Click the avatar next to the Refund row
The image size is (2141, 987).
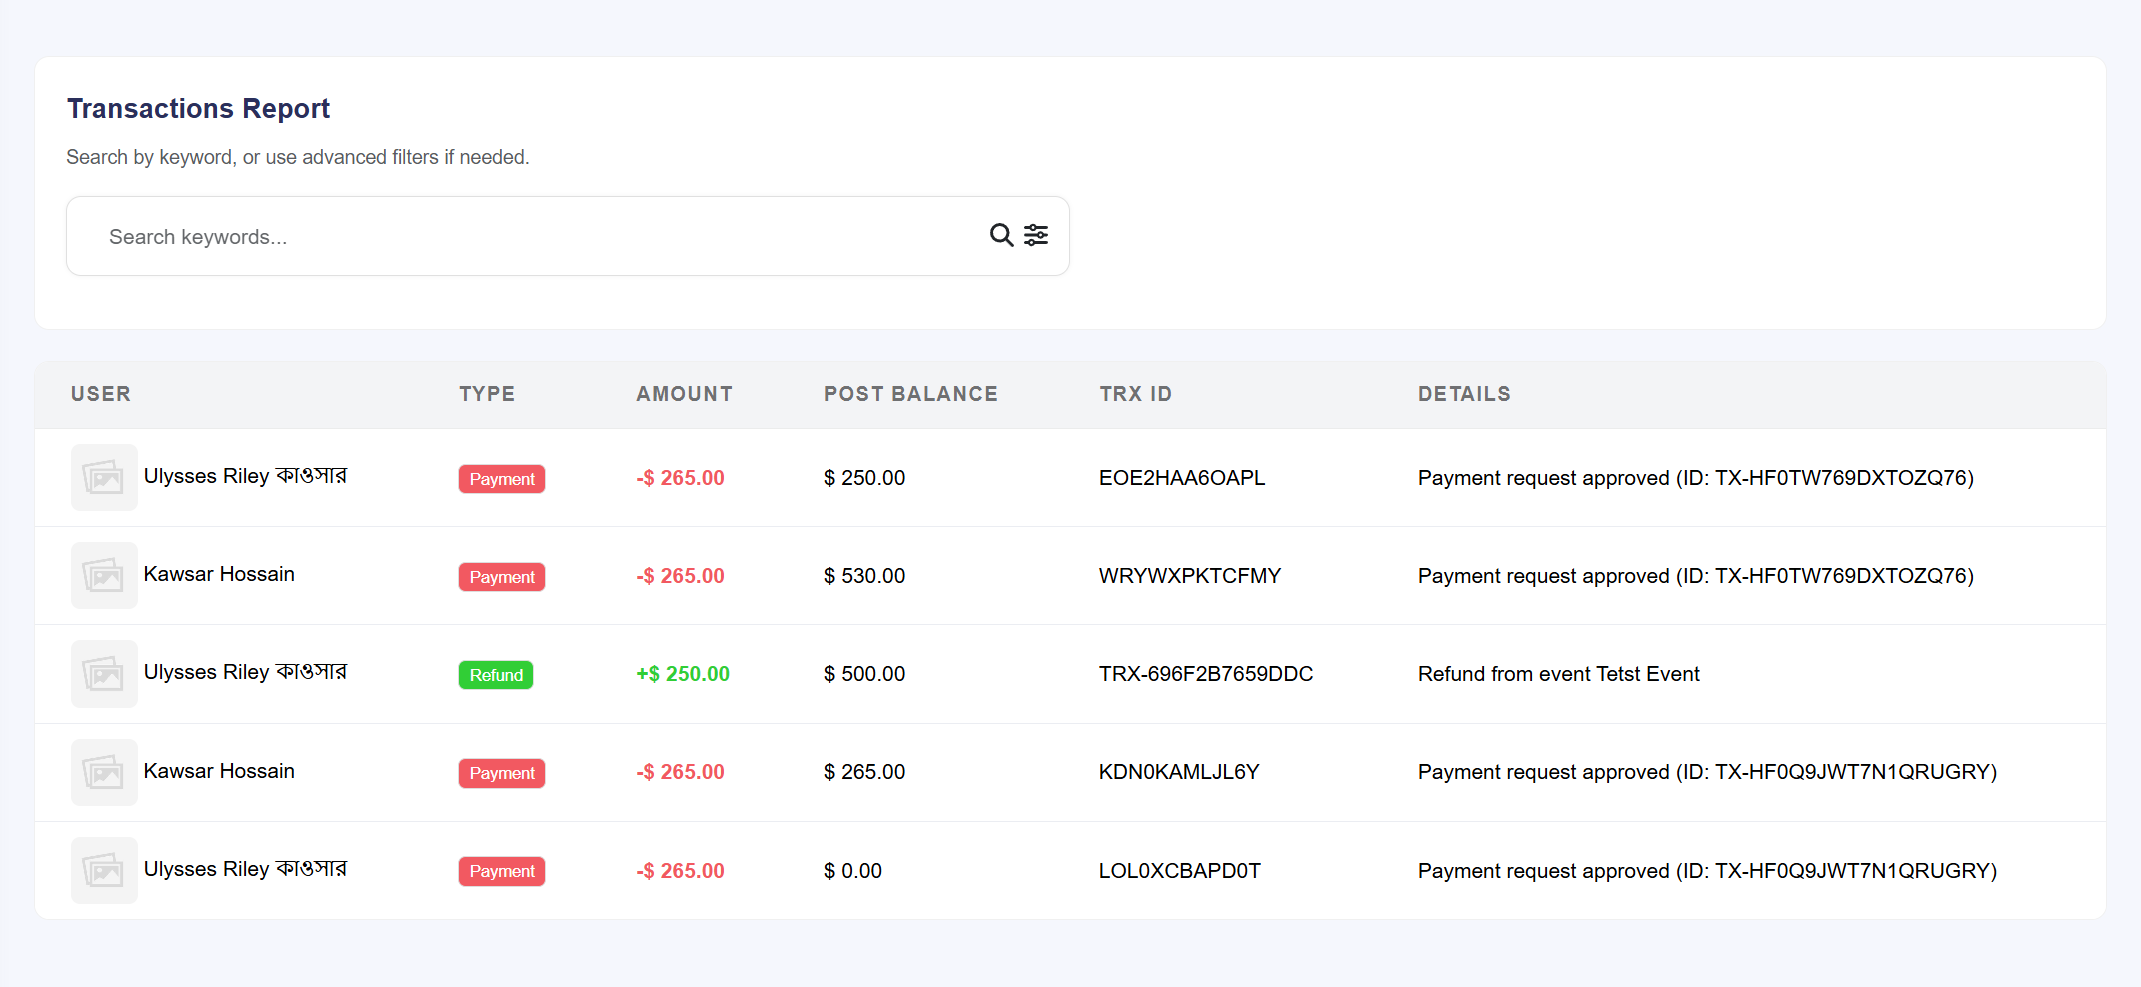click(103, 673)
